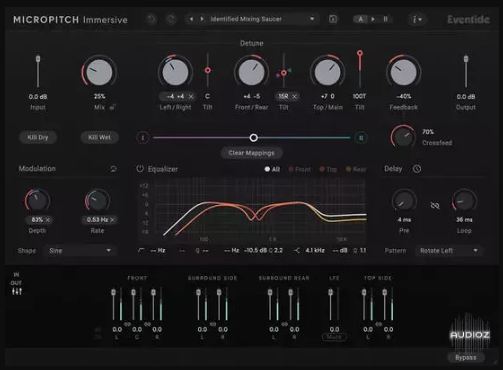Click macro snapshot I button
503x370 pixels.
coord(143,138)
